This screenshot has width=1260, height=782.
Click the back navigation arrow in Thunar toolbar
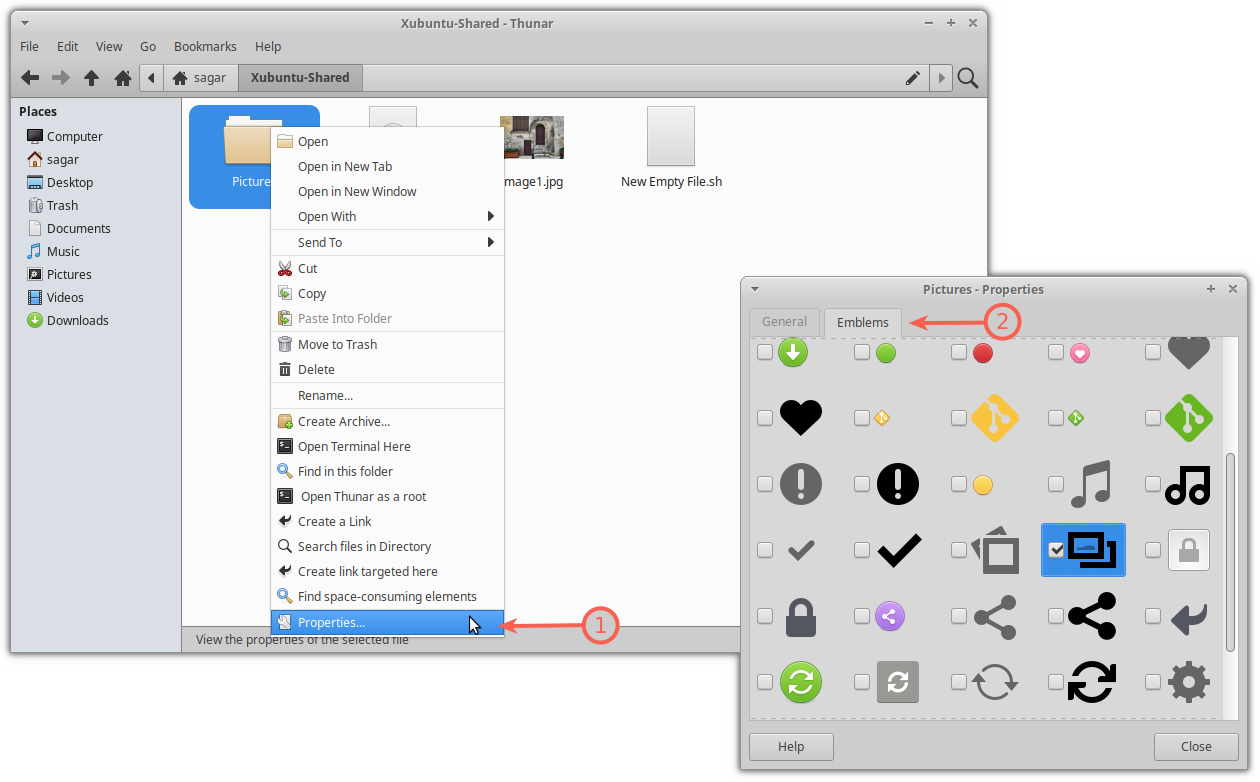pos(30,77)
